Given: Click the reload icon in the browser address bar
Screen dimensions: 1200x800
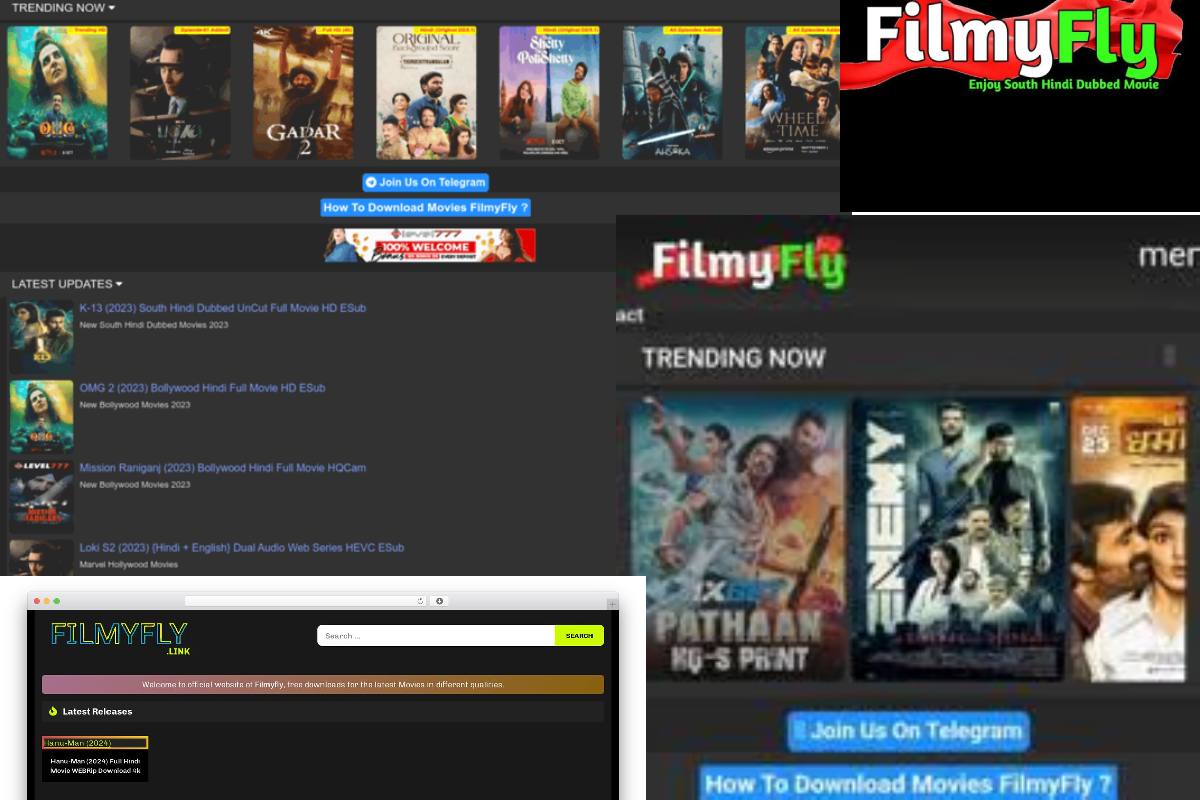Looking at the screenshot, I should coord(420,601).
